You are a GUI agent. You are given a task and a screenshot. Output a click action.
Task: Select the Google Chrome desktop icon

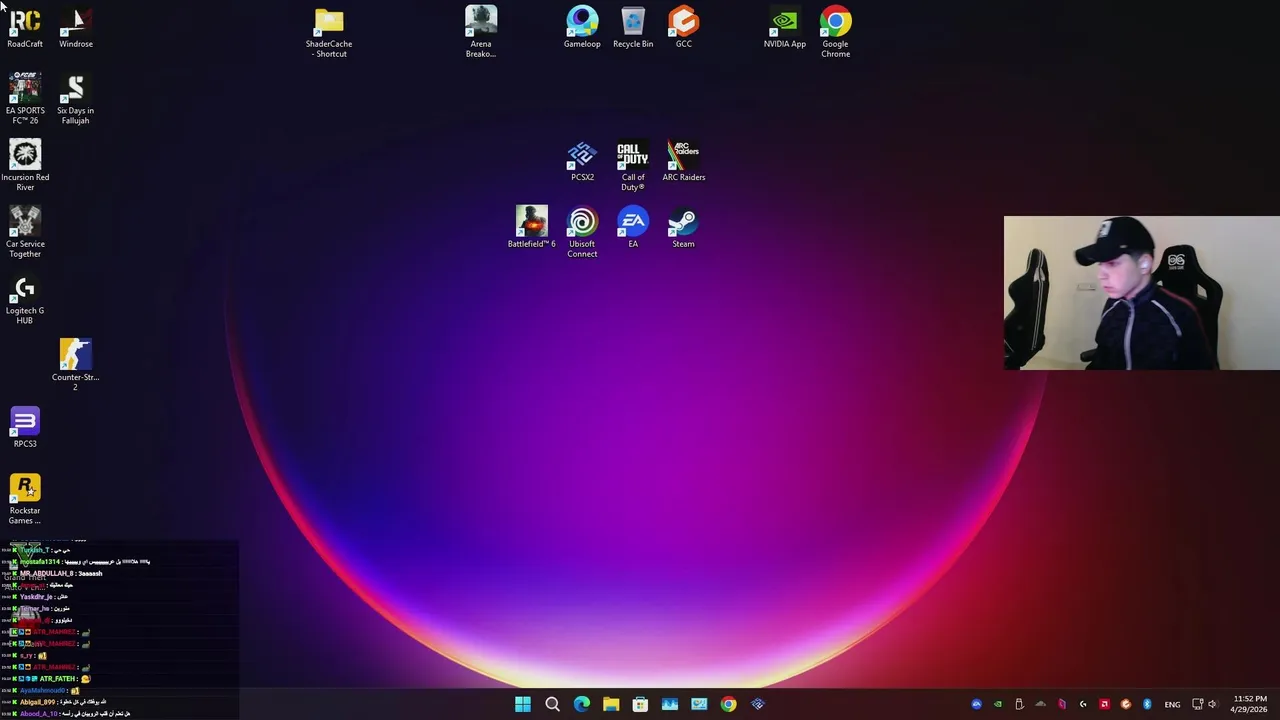tap(836, 32)
